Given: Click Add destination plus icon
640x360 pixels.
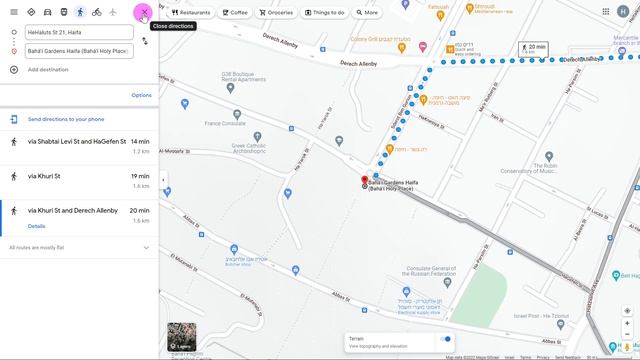Looking at the screenshot, I should coord(14,69).
